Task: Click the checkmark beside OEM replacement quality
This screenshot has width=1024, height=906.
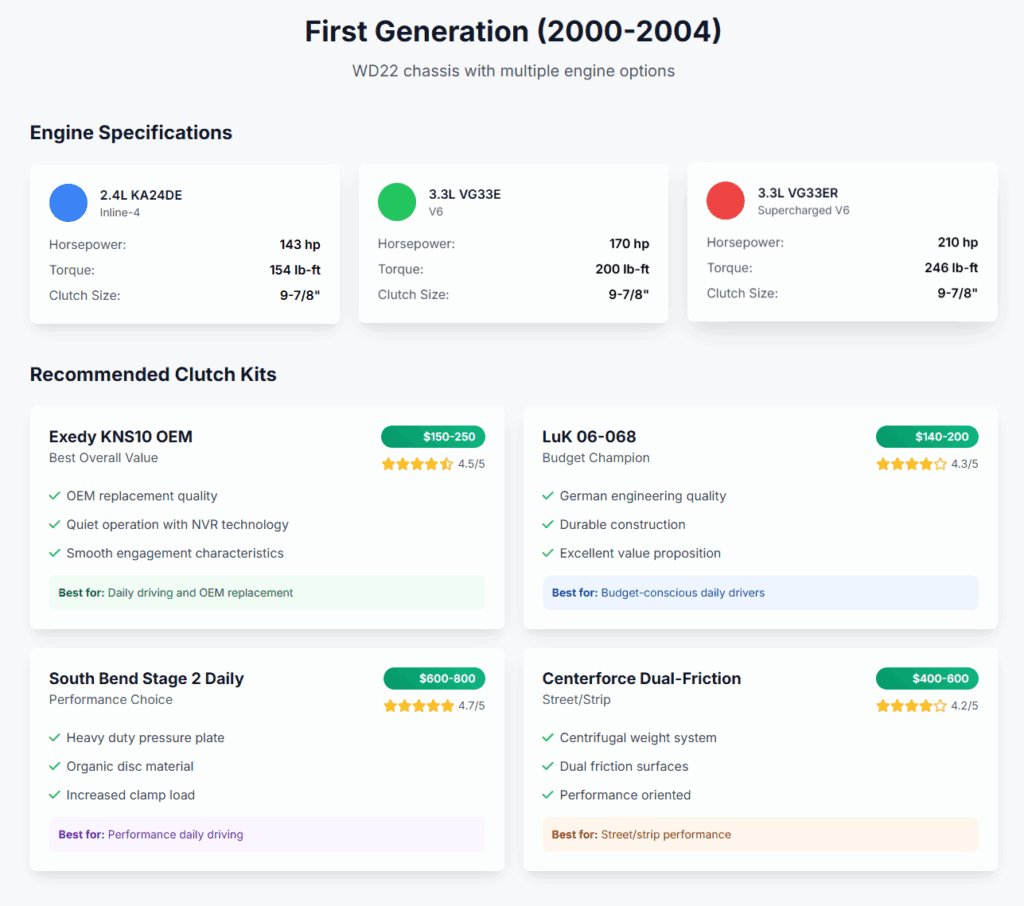Action: pos(55,496)
